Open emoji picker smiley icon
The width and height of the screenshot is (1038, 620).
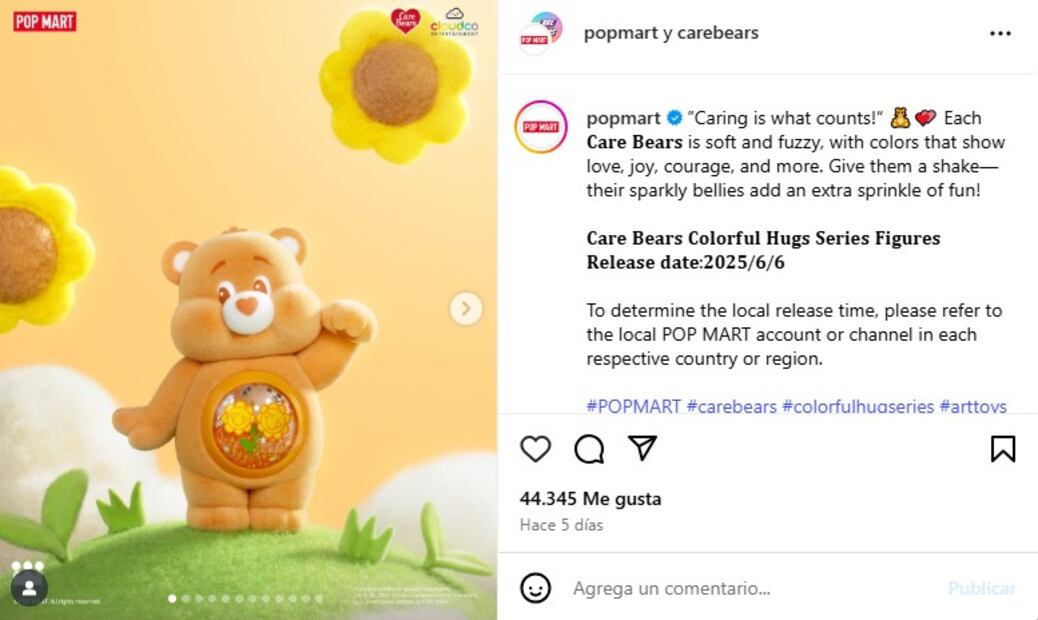[x=535, y=588]
